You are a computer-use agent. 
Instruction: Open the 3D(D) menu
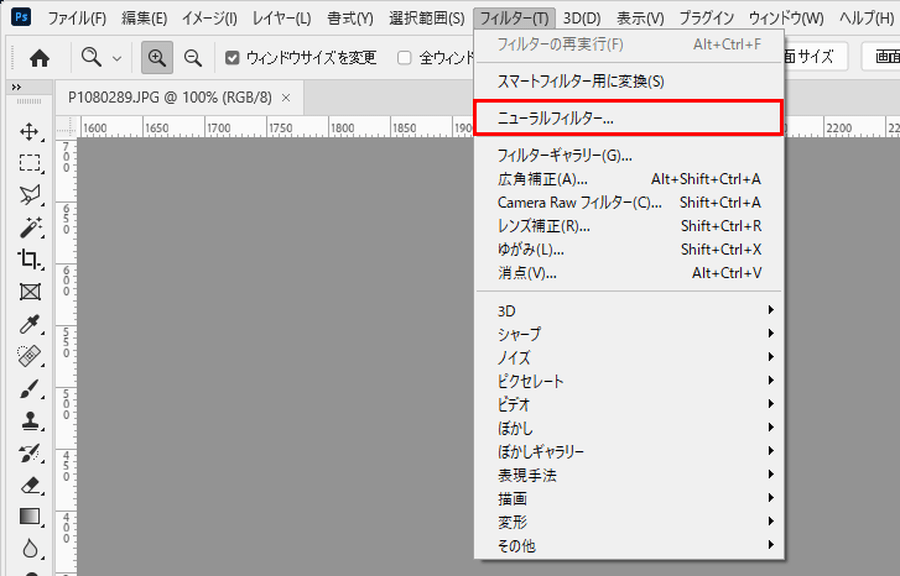coord(582,18)
